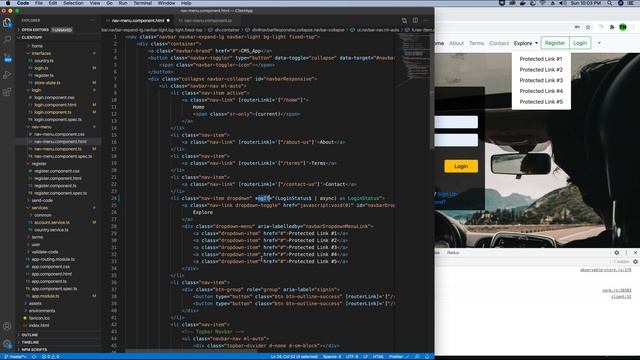640x360 pixels.
Task: Open the caret dropdown right of the Login button
Action: (x=599, y=43)
